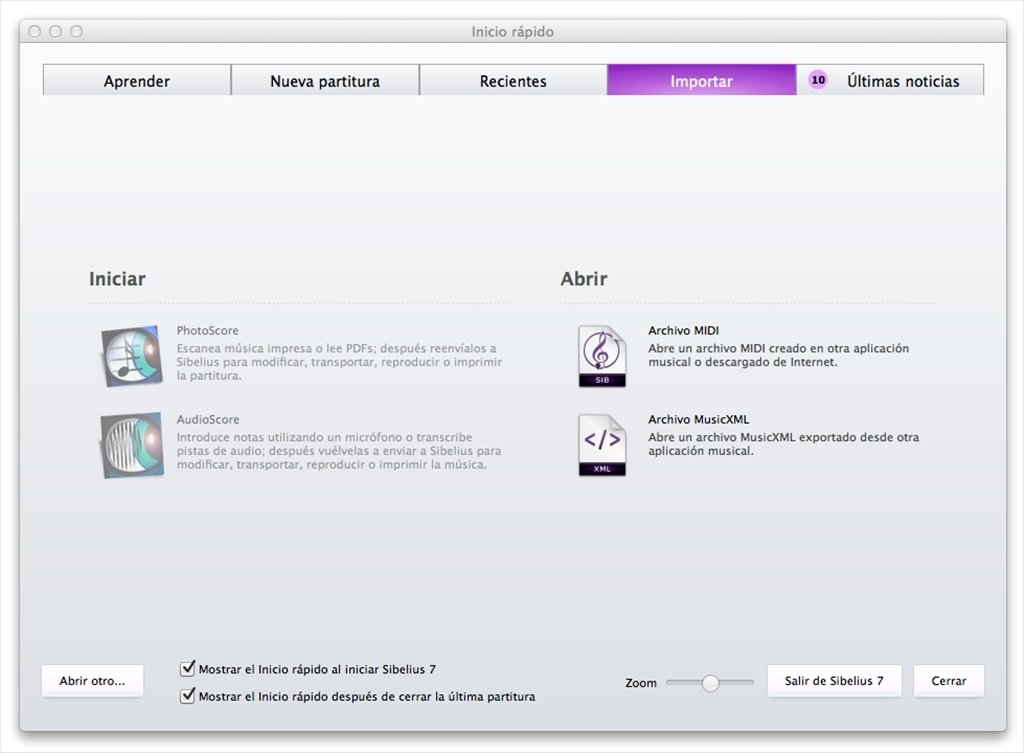
Task: Select the Importar tab
Action: pyautogui.click(x=701, y=80)
